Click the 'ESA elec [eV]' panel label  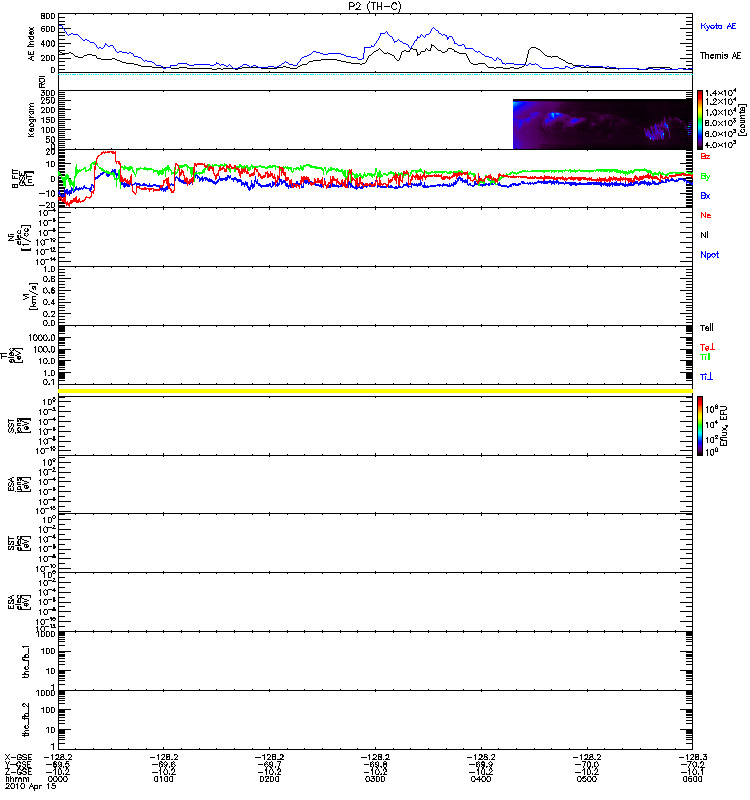click(19, 602)
